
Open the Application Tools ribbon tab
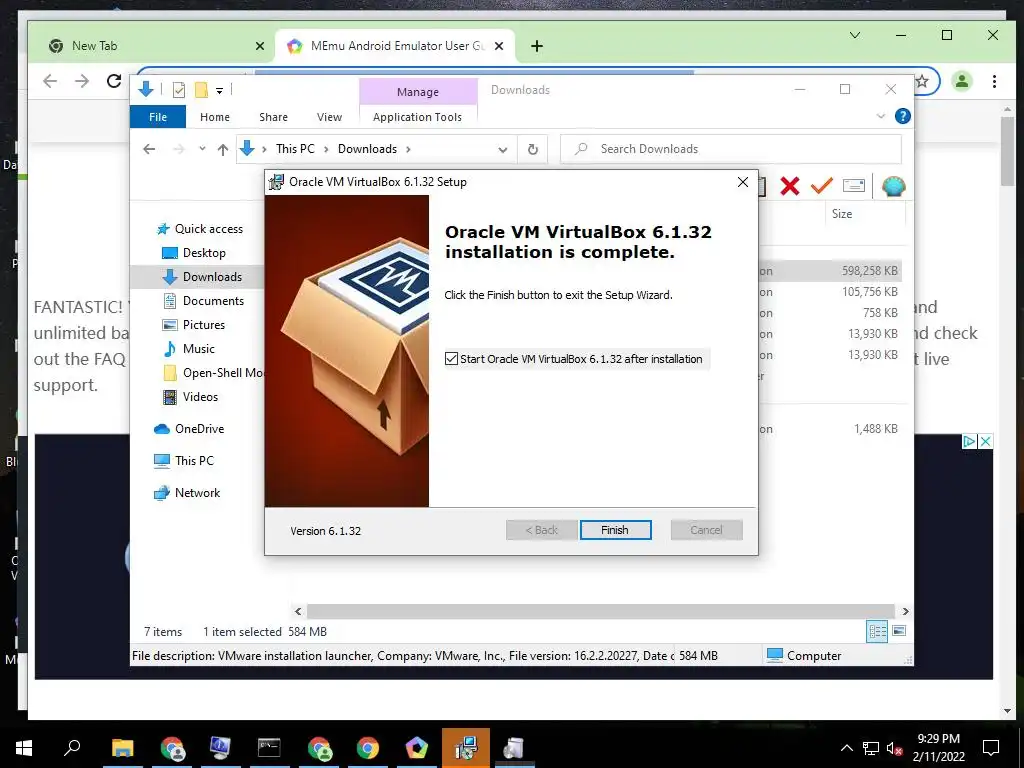pyautogui.click(x=417, y=117)
